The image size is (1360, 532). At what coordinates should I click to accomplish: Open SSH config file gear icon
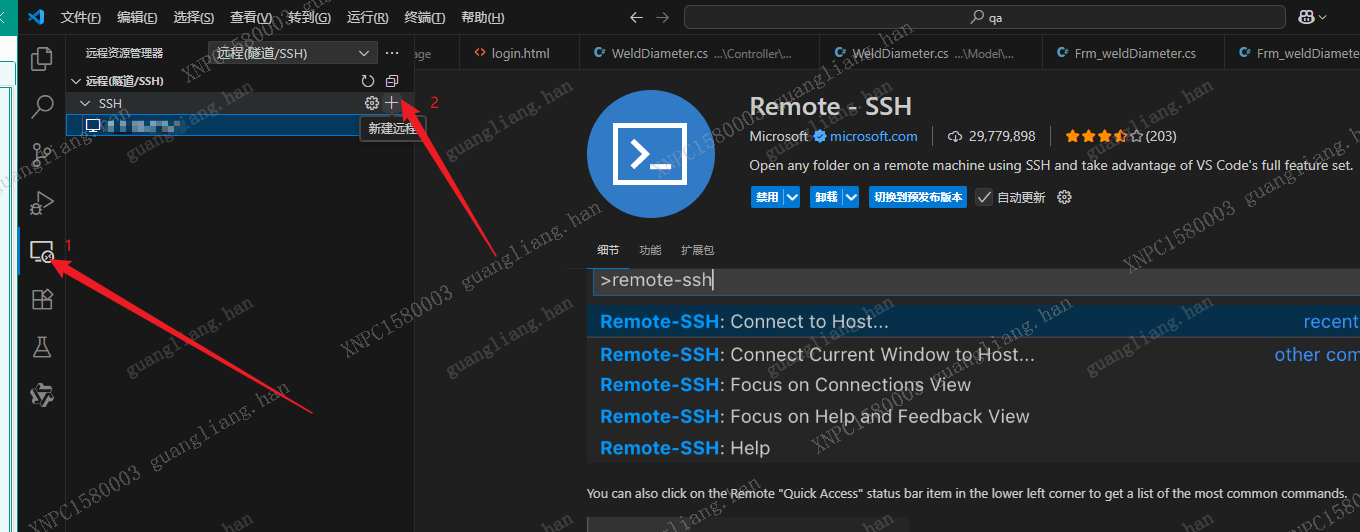tap(372, 103)
